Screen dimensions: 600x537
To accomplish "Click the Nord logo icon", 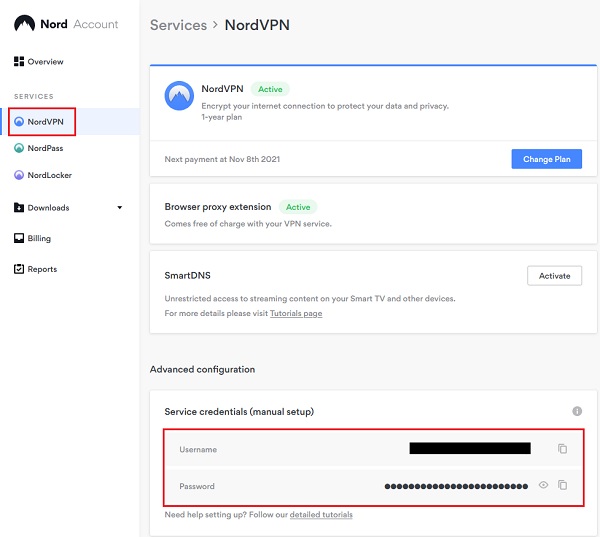I will pyautogui.click(x=24, y=24).
